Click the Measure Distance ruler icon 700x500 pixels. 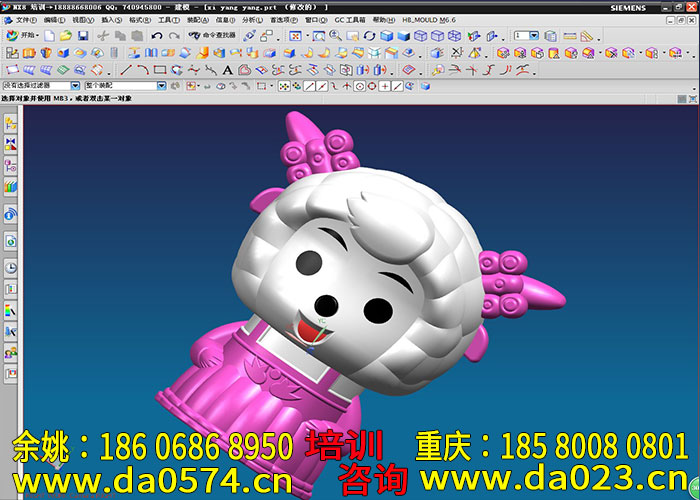pyautogui.click(x=570, y=36)
